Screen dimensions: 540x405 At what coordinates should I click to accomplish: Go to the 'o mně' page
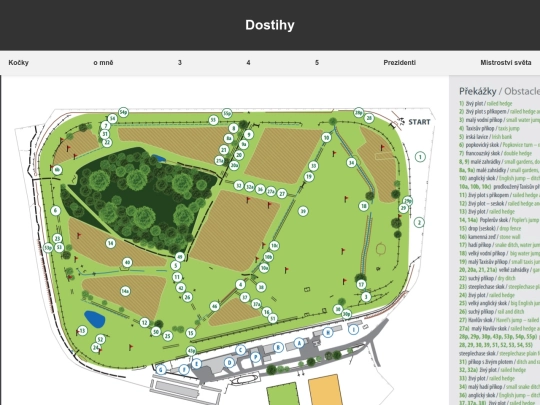[103, 63]
